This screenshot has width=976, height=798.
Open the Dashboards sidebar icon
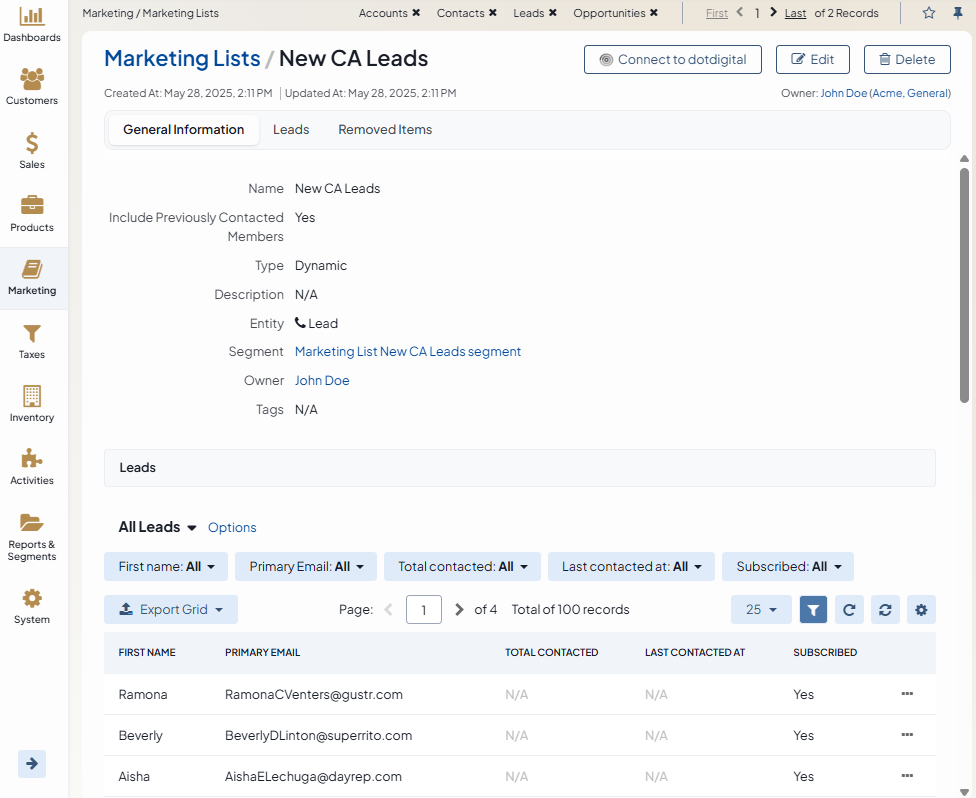coord(32,25)
